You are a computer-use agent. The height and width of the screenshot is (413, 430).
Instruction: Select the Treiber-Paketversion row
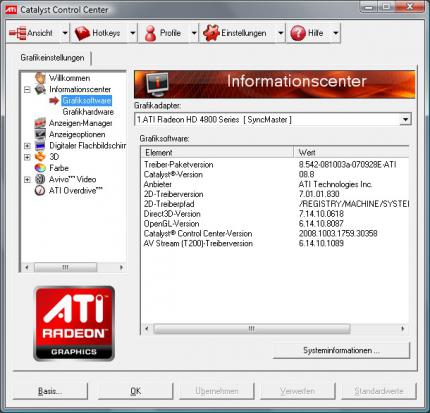pos(275,165)
